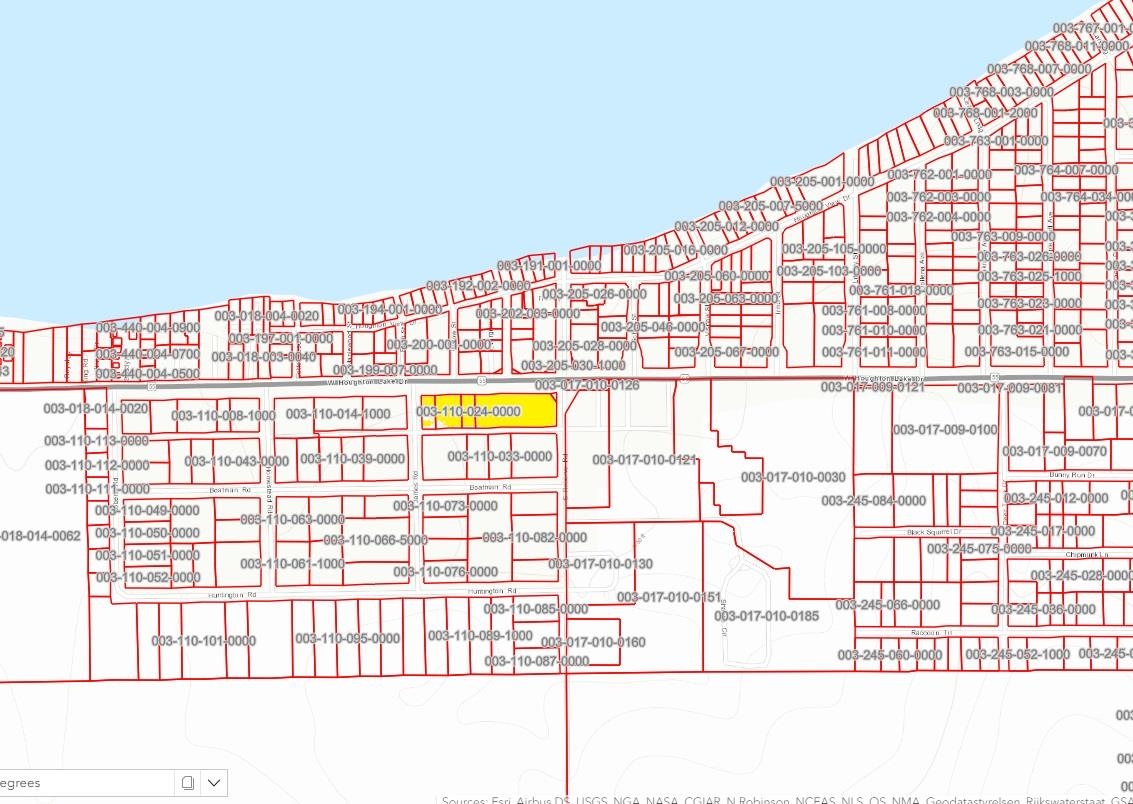
Task: Open the Esri sources attribution text
Action: click(x=786, y=799)
